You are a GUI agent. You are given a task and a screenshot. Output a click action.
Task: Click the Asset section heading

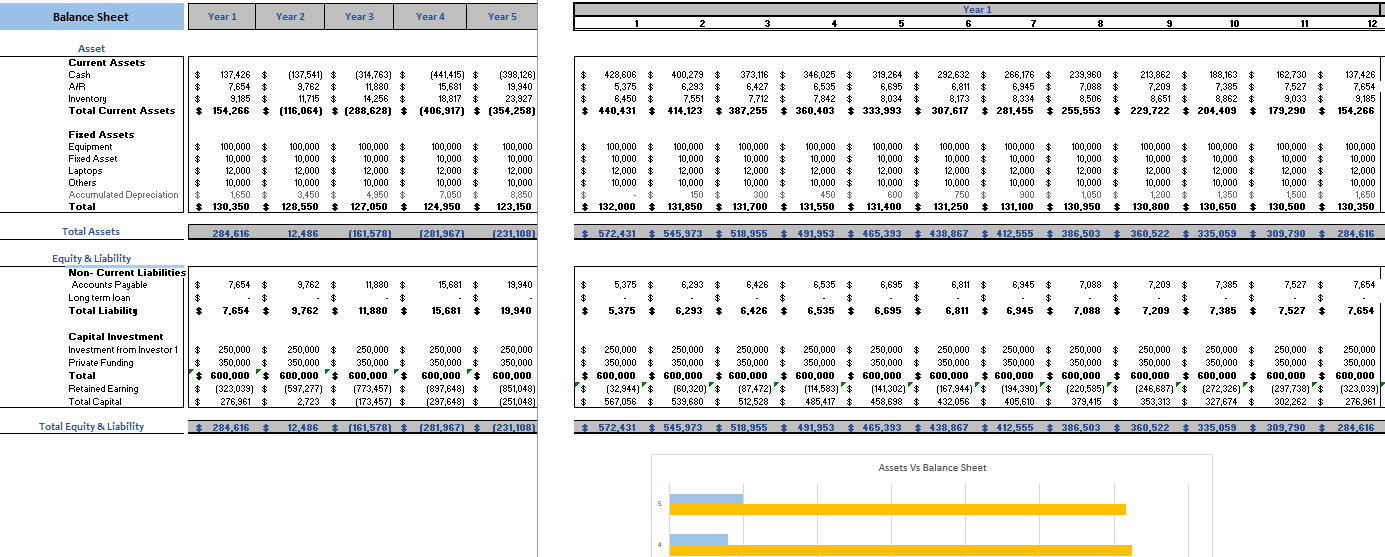(91, 48)
